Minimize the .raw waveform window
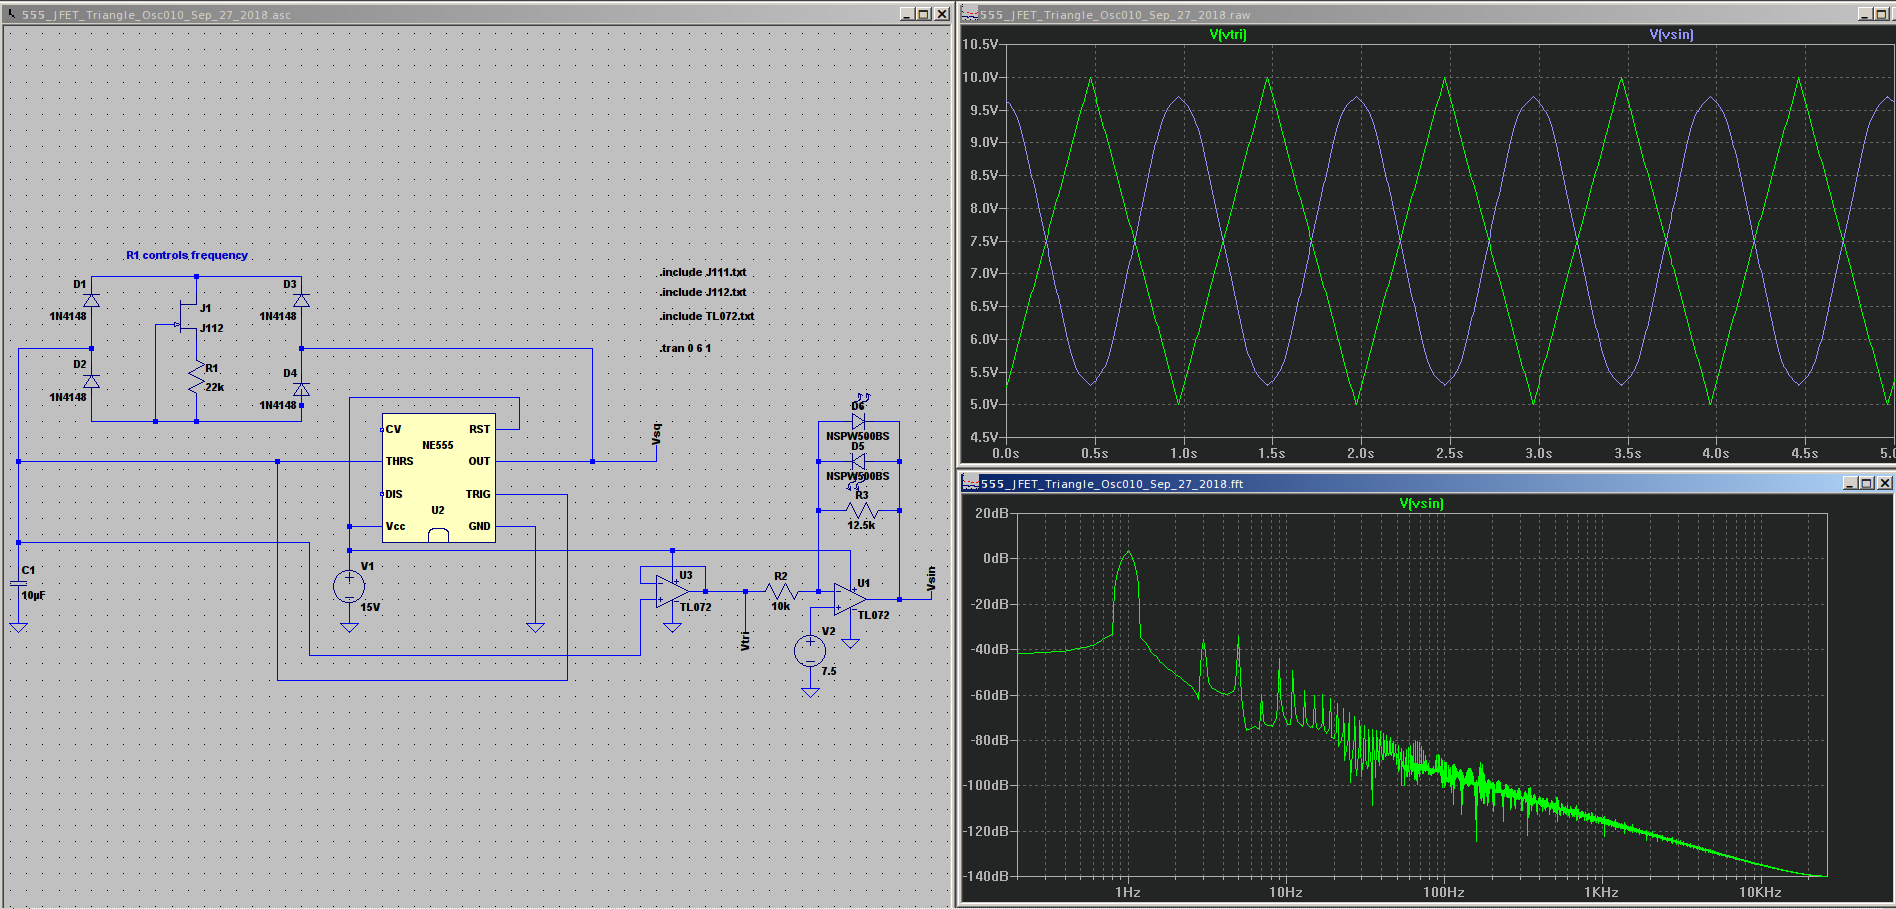Viewport: 1896px width, 909px height. (x=1866, y=14)
